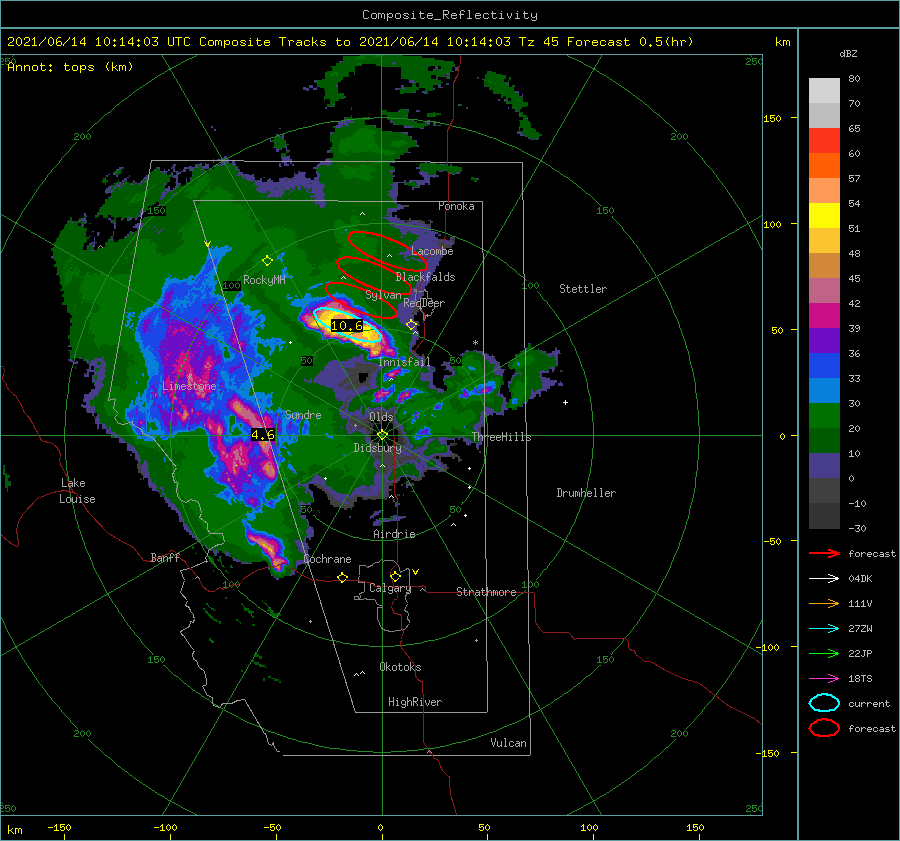Click the radar site diamond above Didsbury
The width and height of the screenshot is (900, 841).
[382, 435]
